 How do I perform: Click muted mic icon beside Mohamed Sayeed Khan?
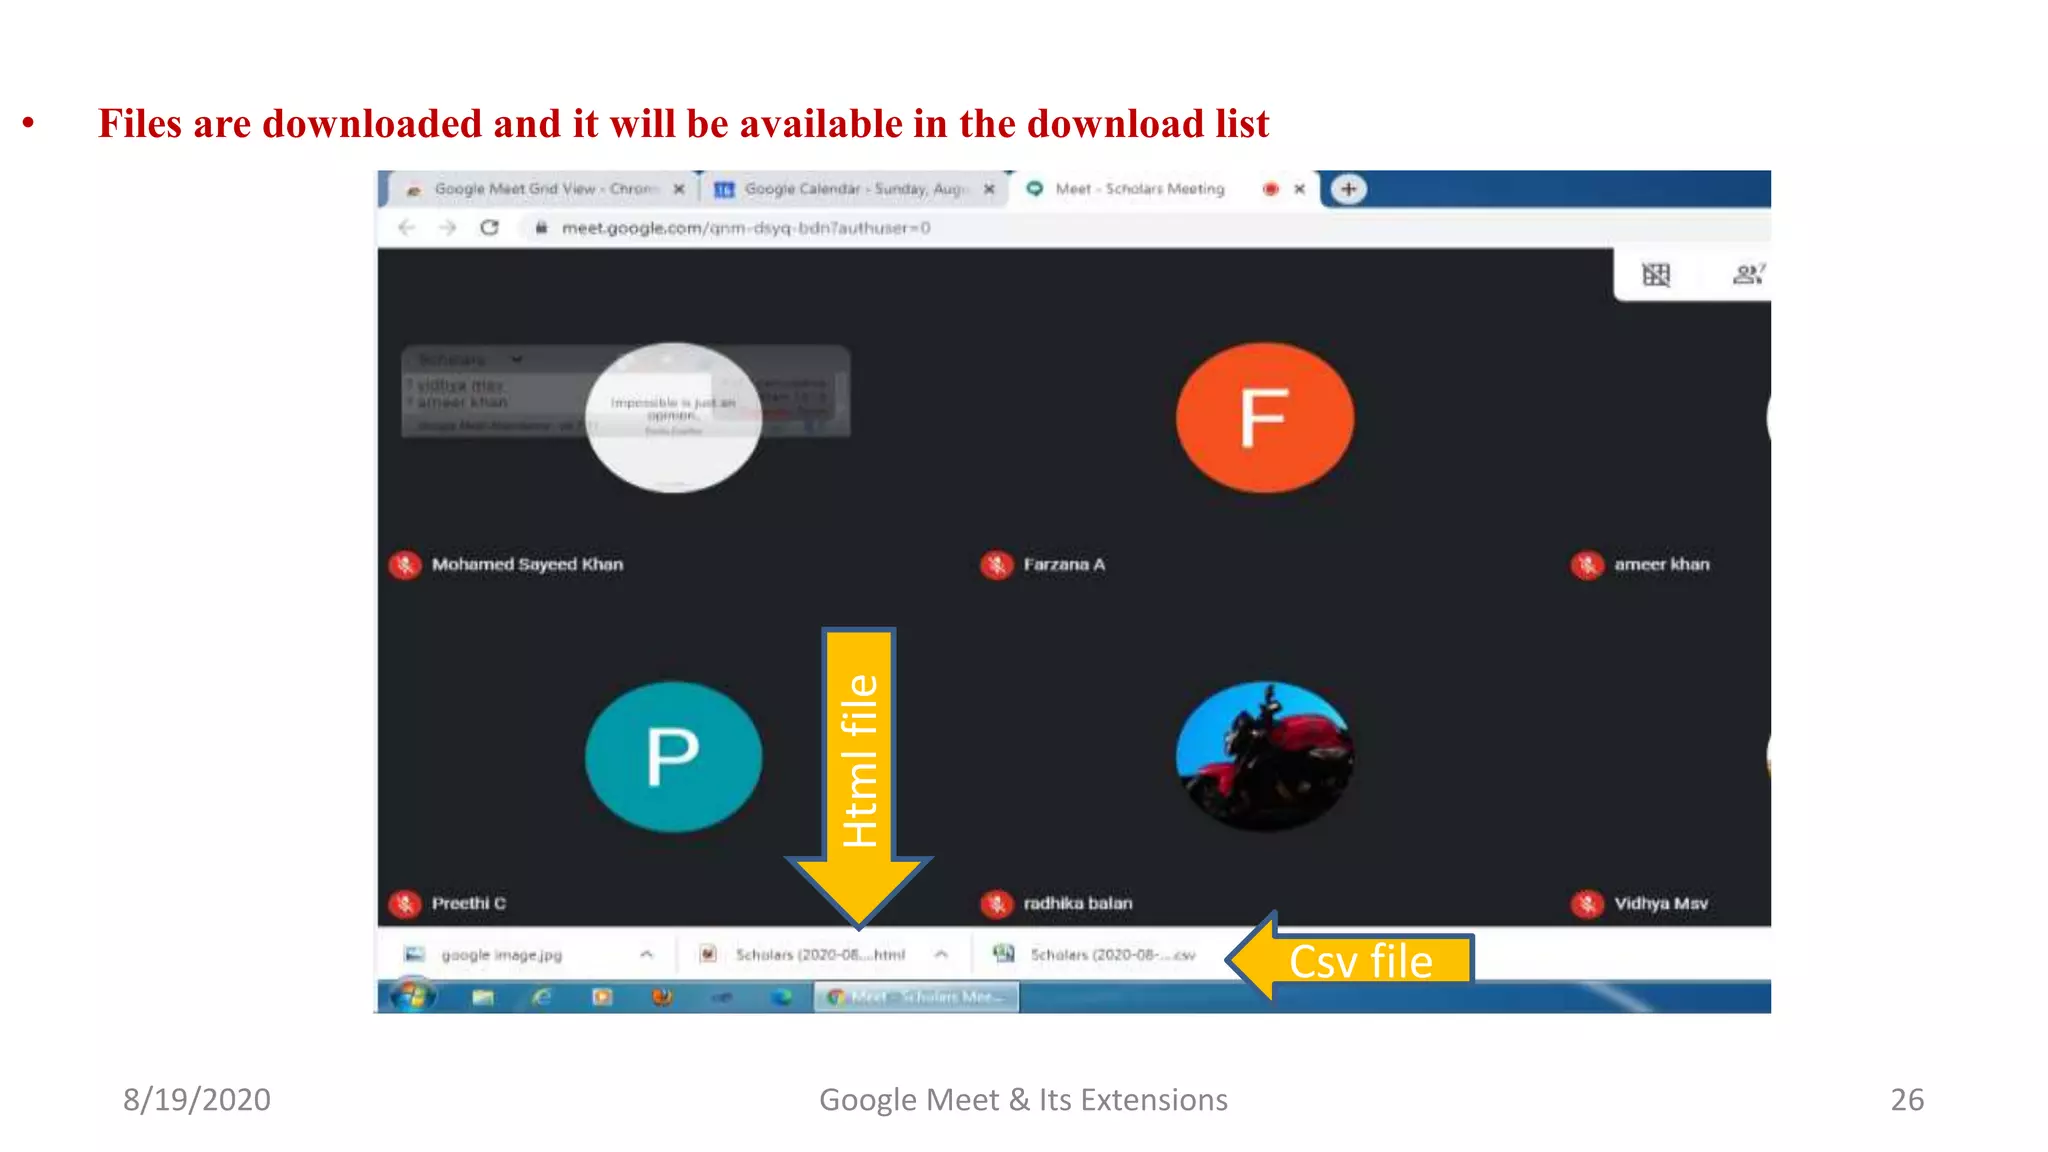click(x=405, y=565)
